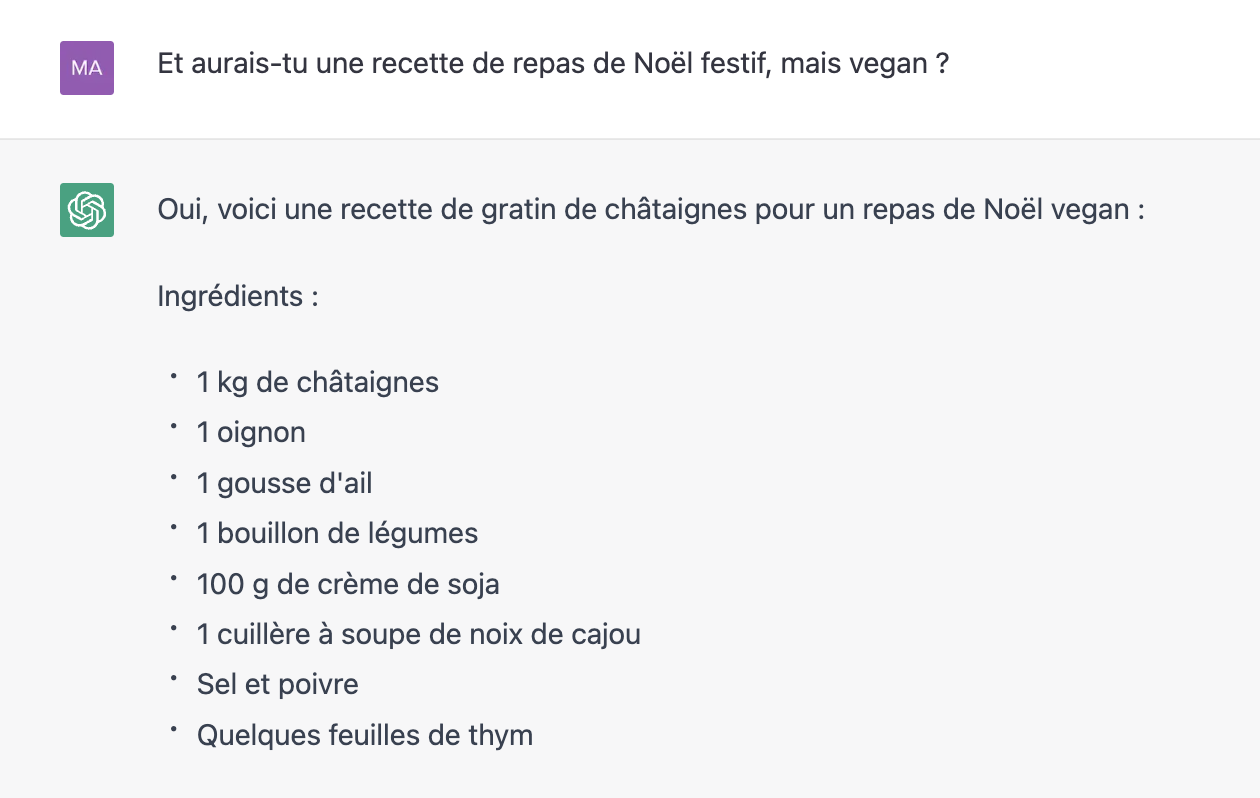Click the user's vegan Christmas recipe question
The width and height of the screenshot is (1260, 798).
coord(553,65)
